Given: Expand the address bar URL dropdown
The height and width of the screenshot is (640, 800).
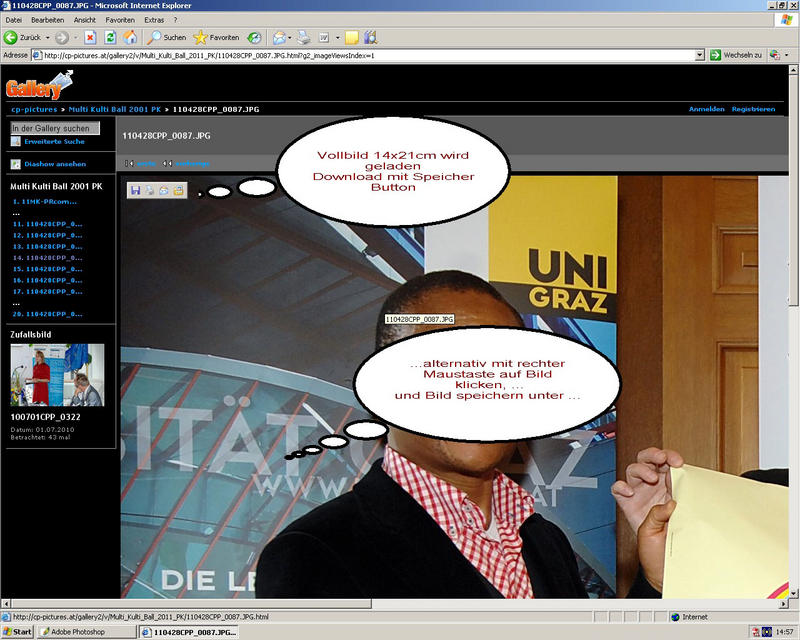Looking at the screenshot, I should [x=700, y=55].
